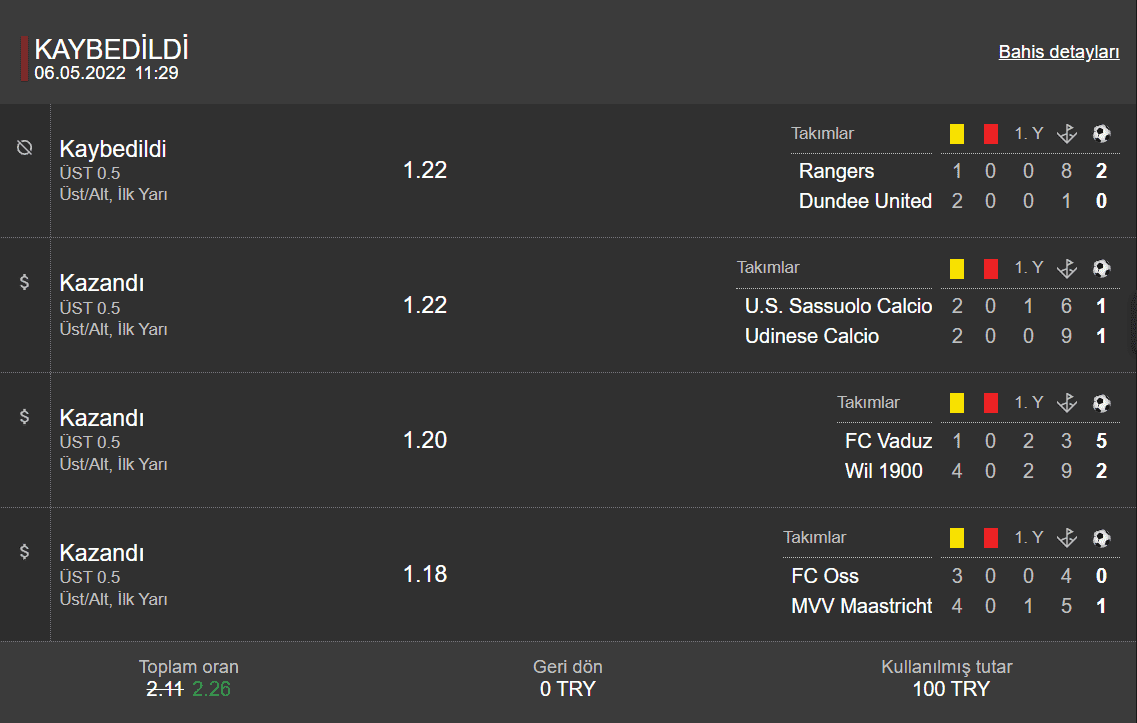
Task: Click the 1.22 odds for Rangers match
Action: click(x=425, y=170)
